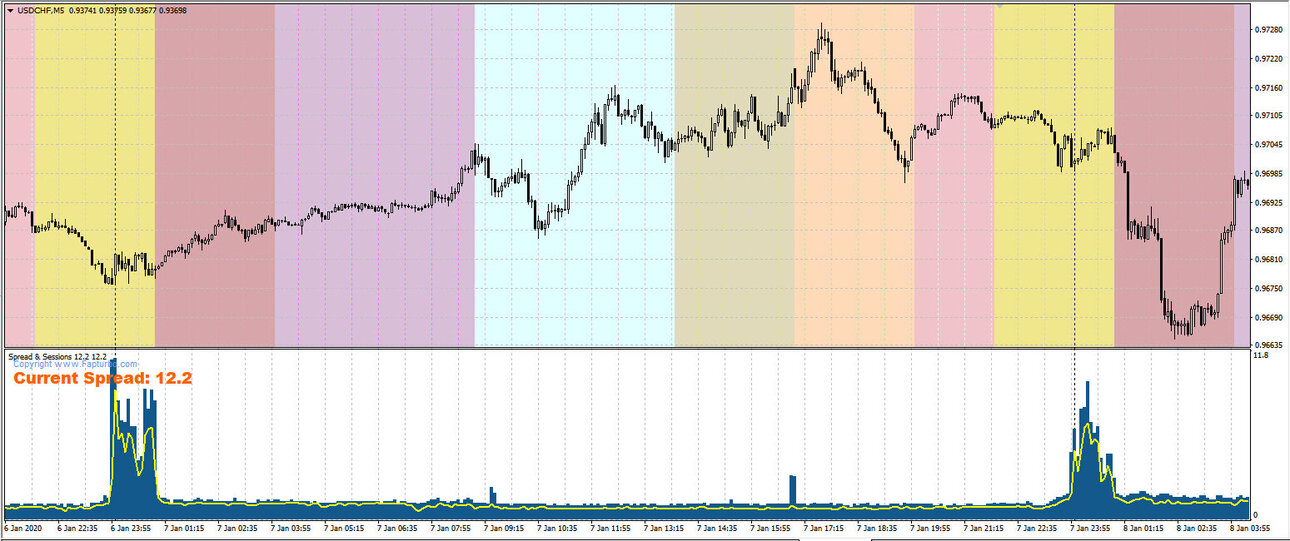Click the 7 Jan 17:15 time label
Viewport: 1290px width, 541px height.
point(822,527)
